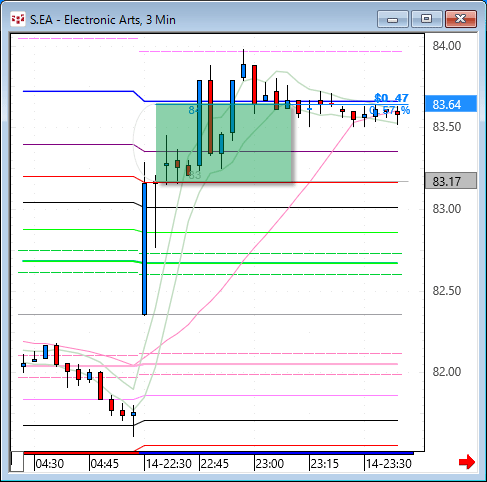Click the 14-22:30 time axis label
The height and width of the screenshot is (482, 487).
click(169, 463)
